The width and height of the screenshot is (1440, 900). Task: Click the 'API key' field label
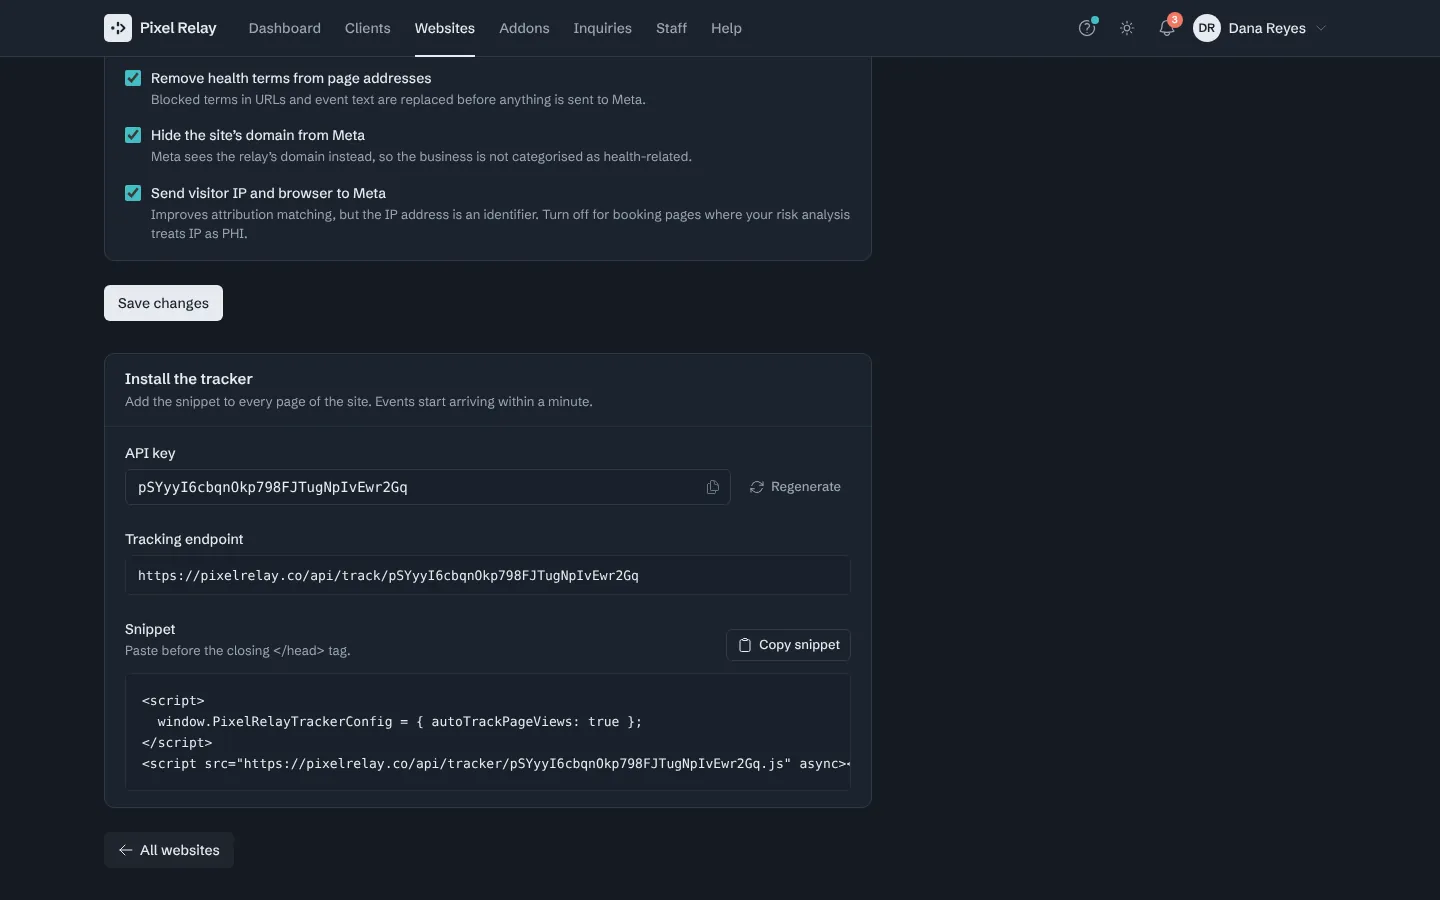[150, 453]
